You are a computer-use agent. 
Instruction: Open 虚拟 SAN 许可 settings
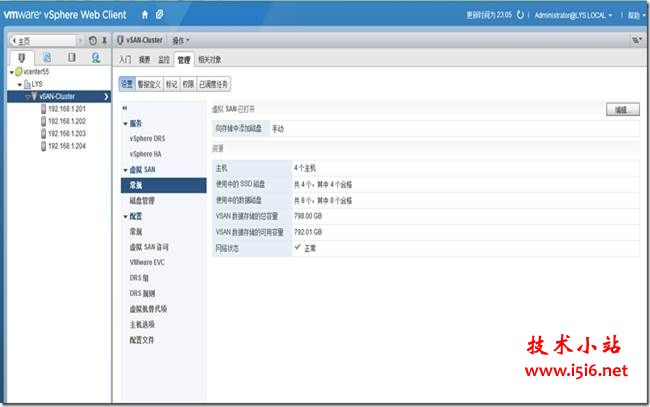(149, 247)
